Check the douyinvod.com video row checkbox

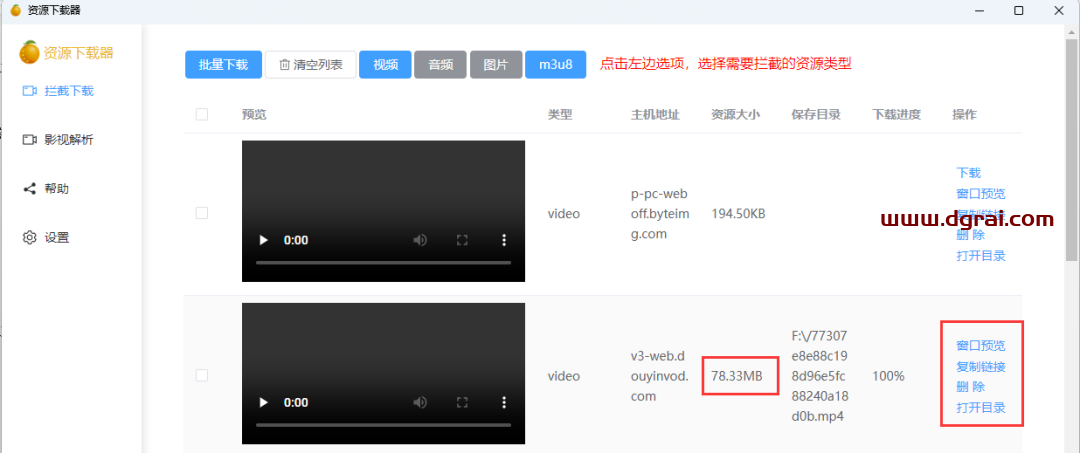point(202,375)
